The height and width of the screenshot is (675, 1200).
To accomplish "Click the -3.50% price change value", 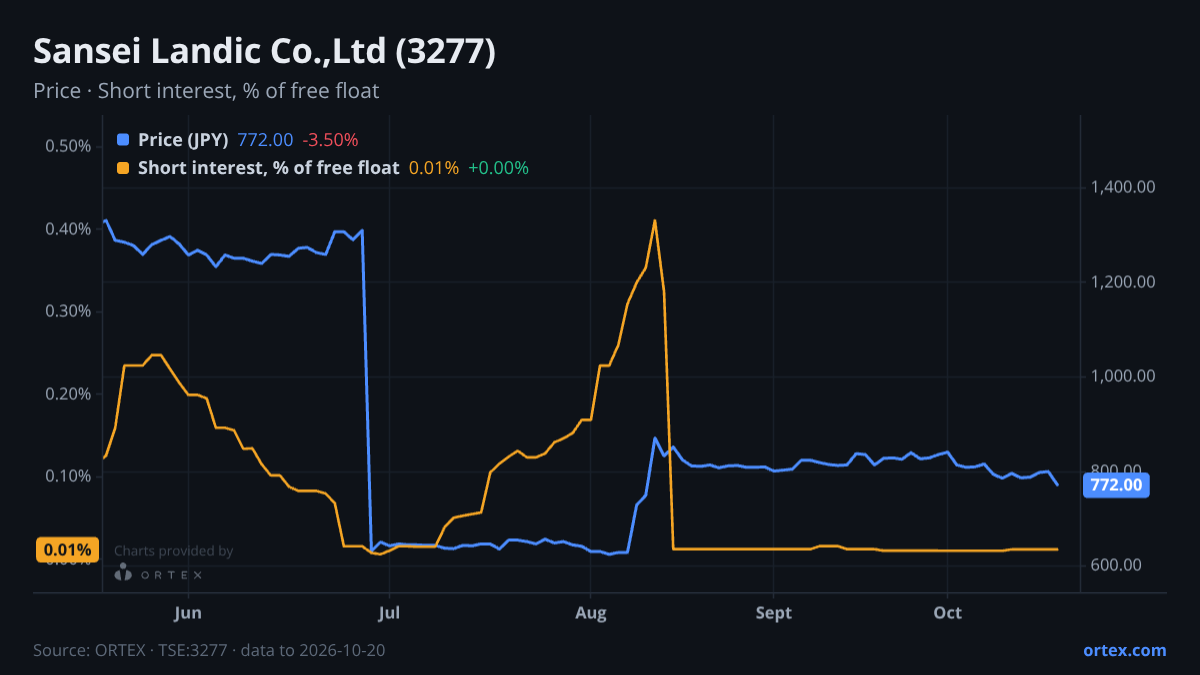I will point(330,140).
